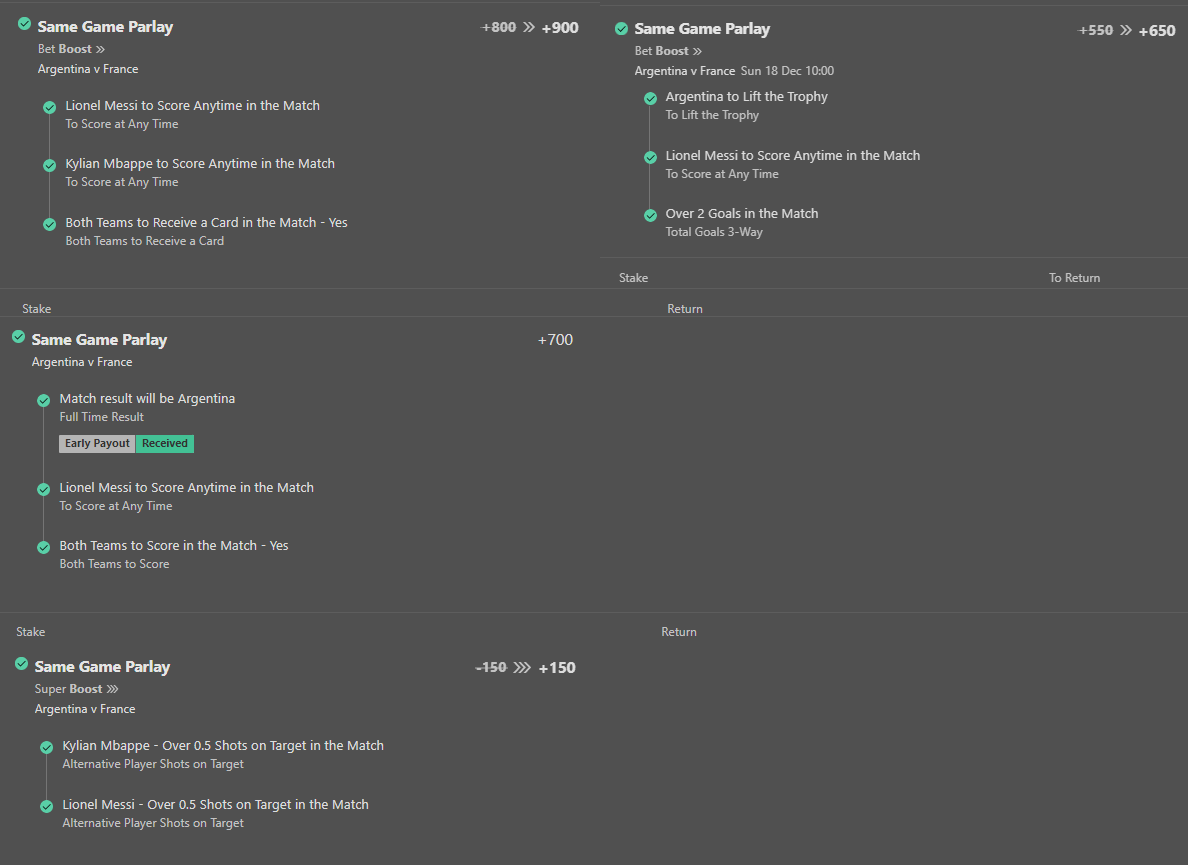Click the Sun 18 Dec 10:00 match time

[x=787, y=70]
